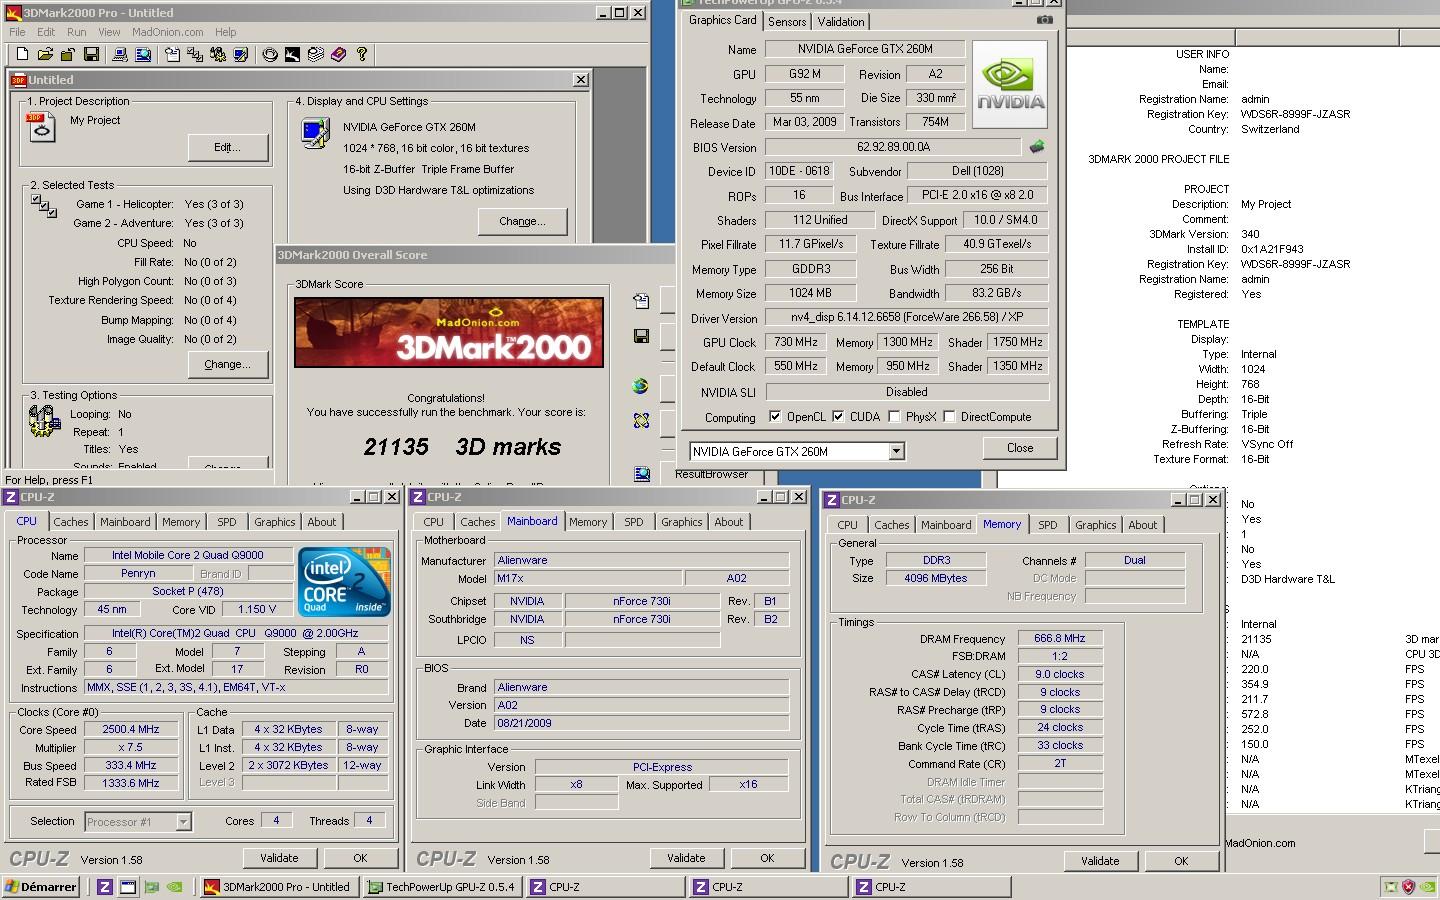Click the Open project folder icon
This screenshot has height=900, width=1440.
(x=45, y=54)
